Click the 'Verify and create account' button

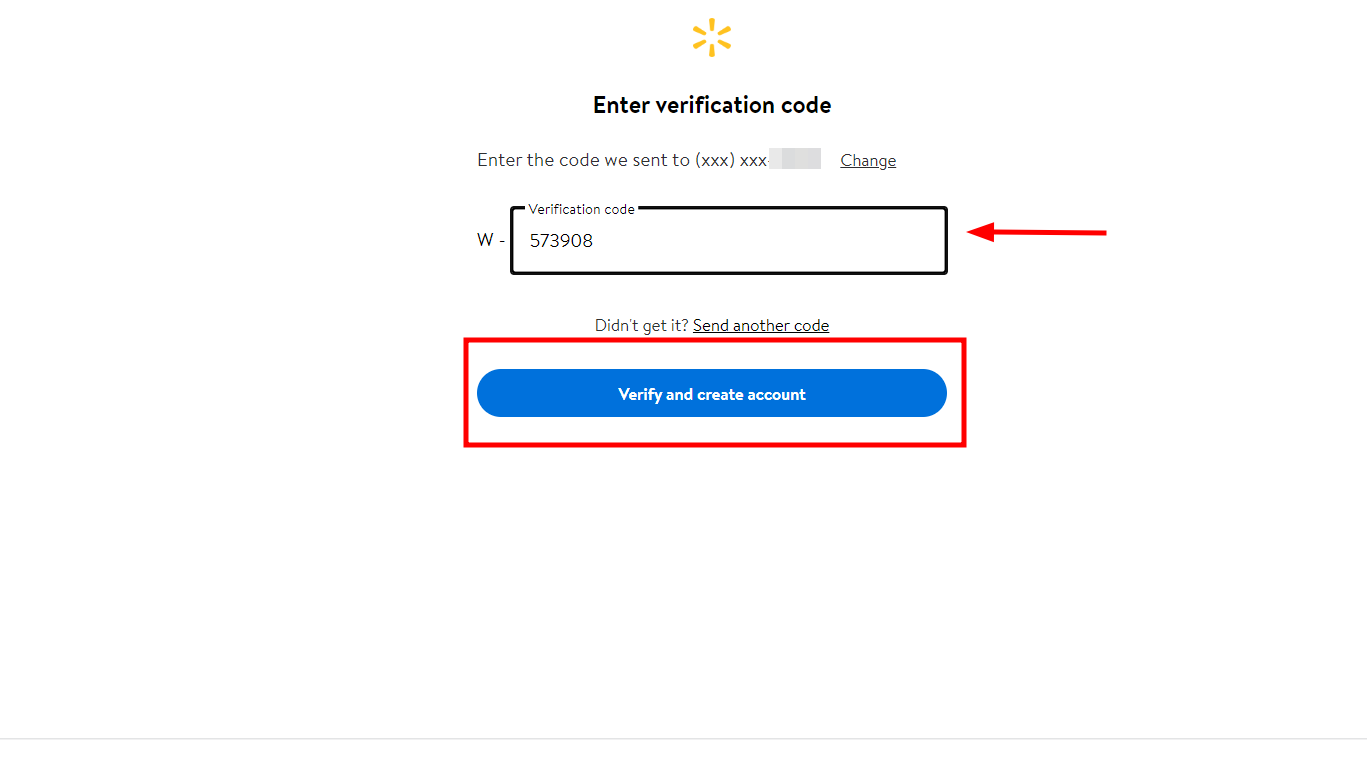[711, 393]
